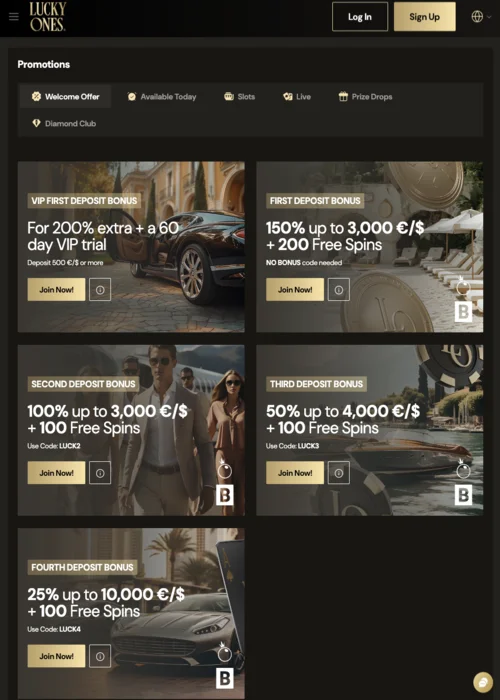The image size is (500, 700).
Task: Open the language globe selector
Action: click(481, 17)
